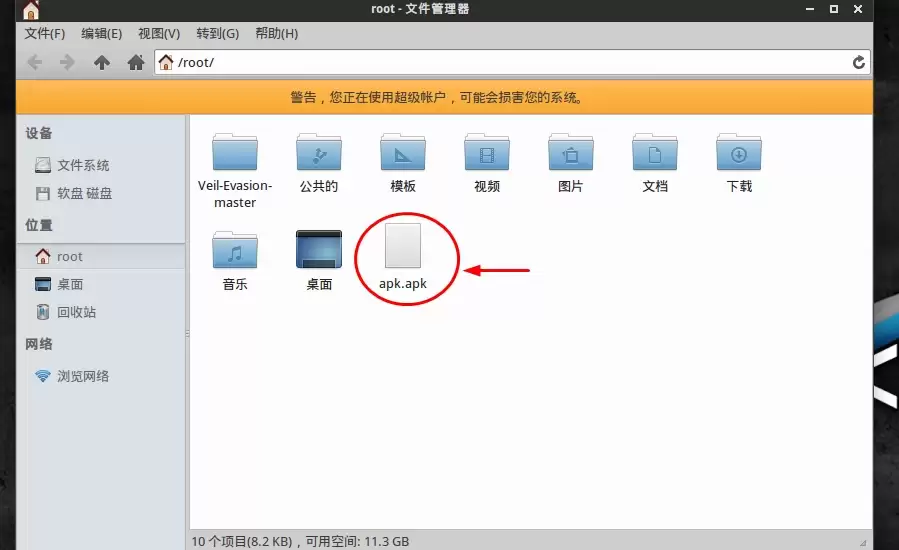Screen dimensions: 899x550
Task: Select the apk.apk file icon
Action: coord(402,245)
